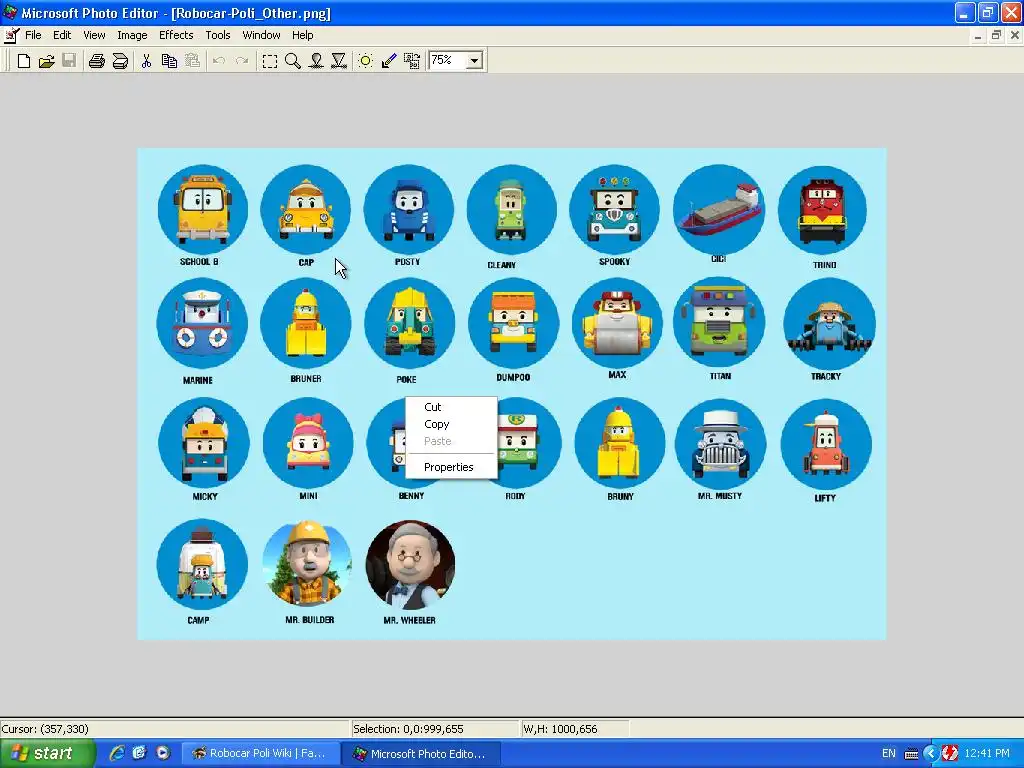Click the Trino train character
1024x768 pixels.
click(822, 210)
